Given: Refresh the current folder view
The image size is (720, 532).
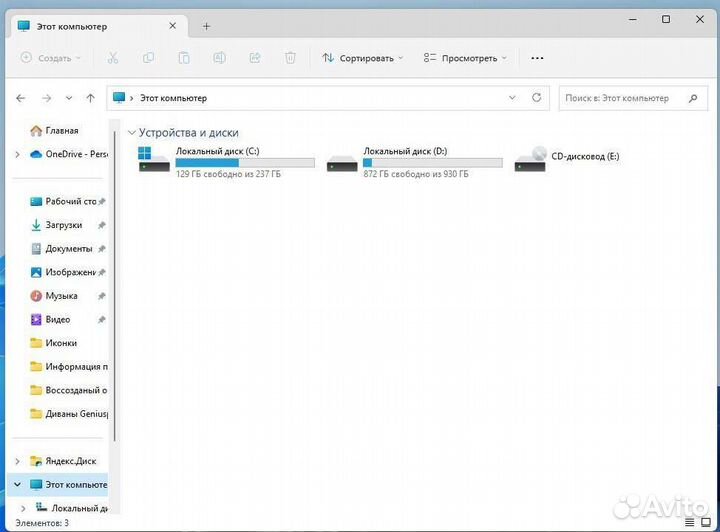Looking at the screenshot, I should (537, 98).
